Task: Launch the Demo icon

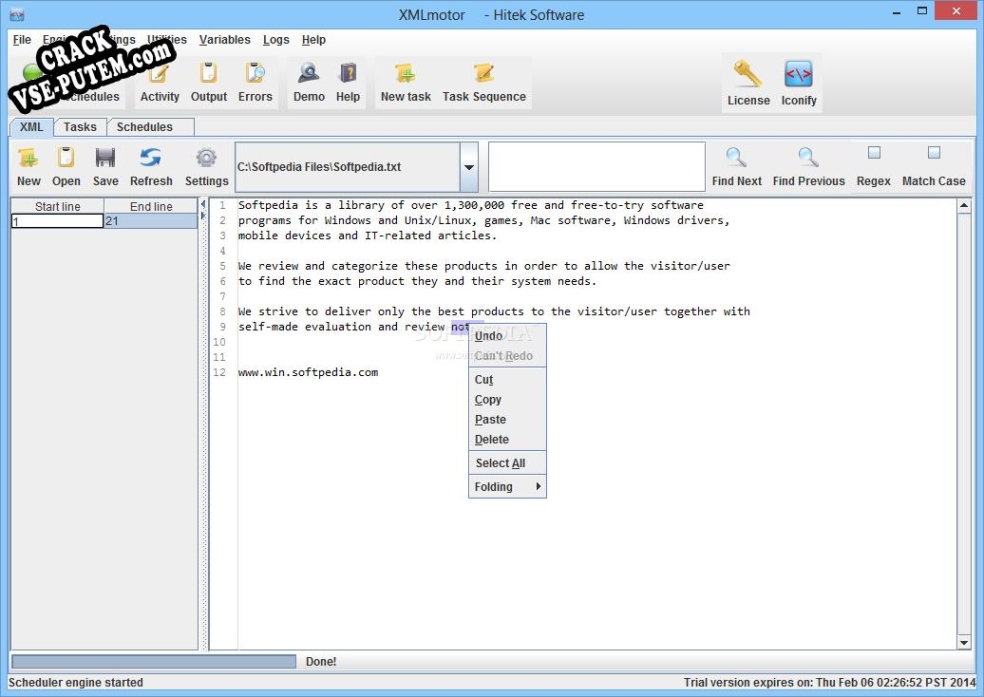Action: point(309,82)
